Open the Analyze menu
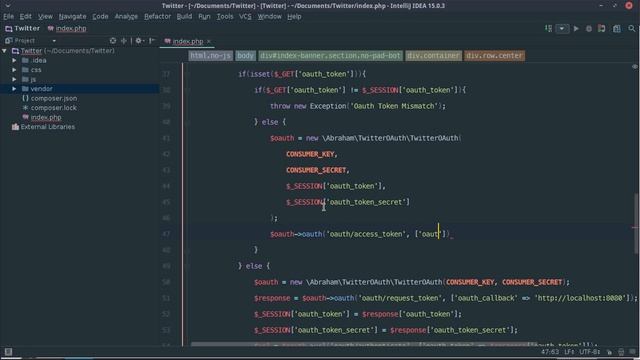 point(126,17)
